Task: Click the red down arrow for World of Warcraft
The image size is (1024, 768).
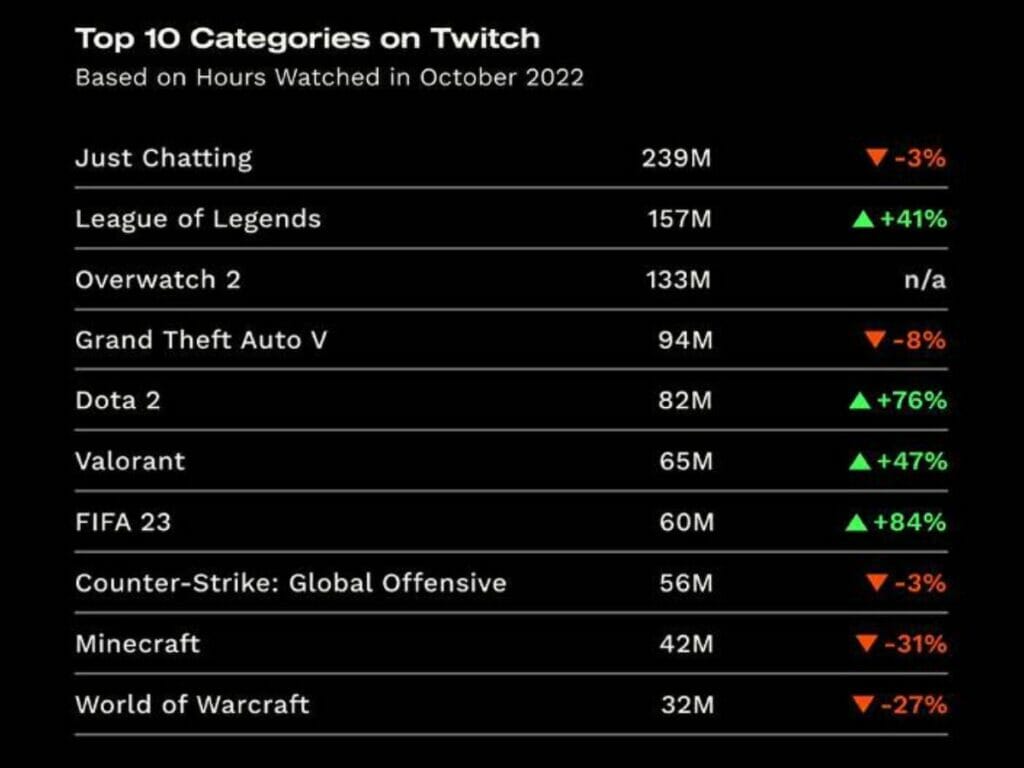Action: click(863, 705)
